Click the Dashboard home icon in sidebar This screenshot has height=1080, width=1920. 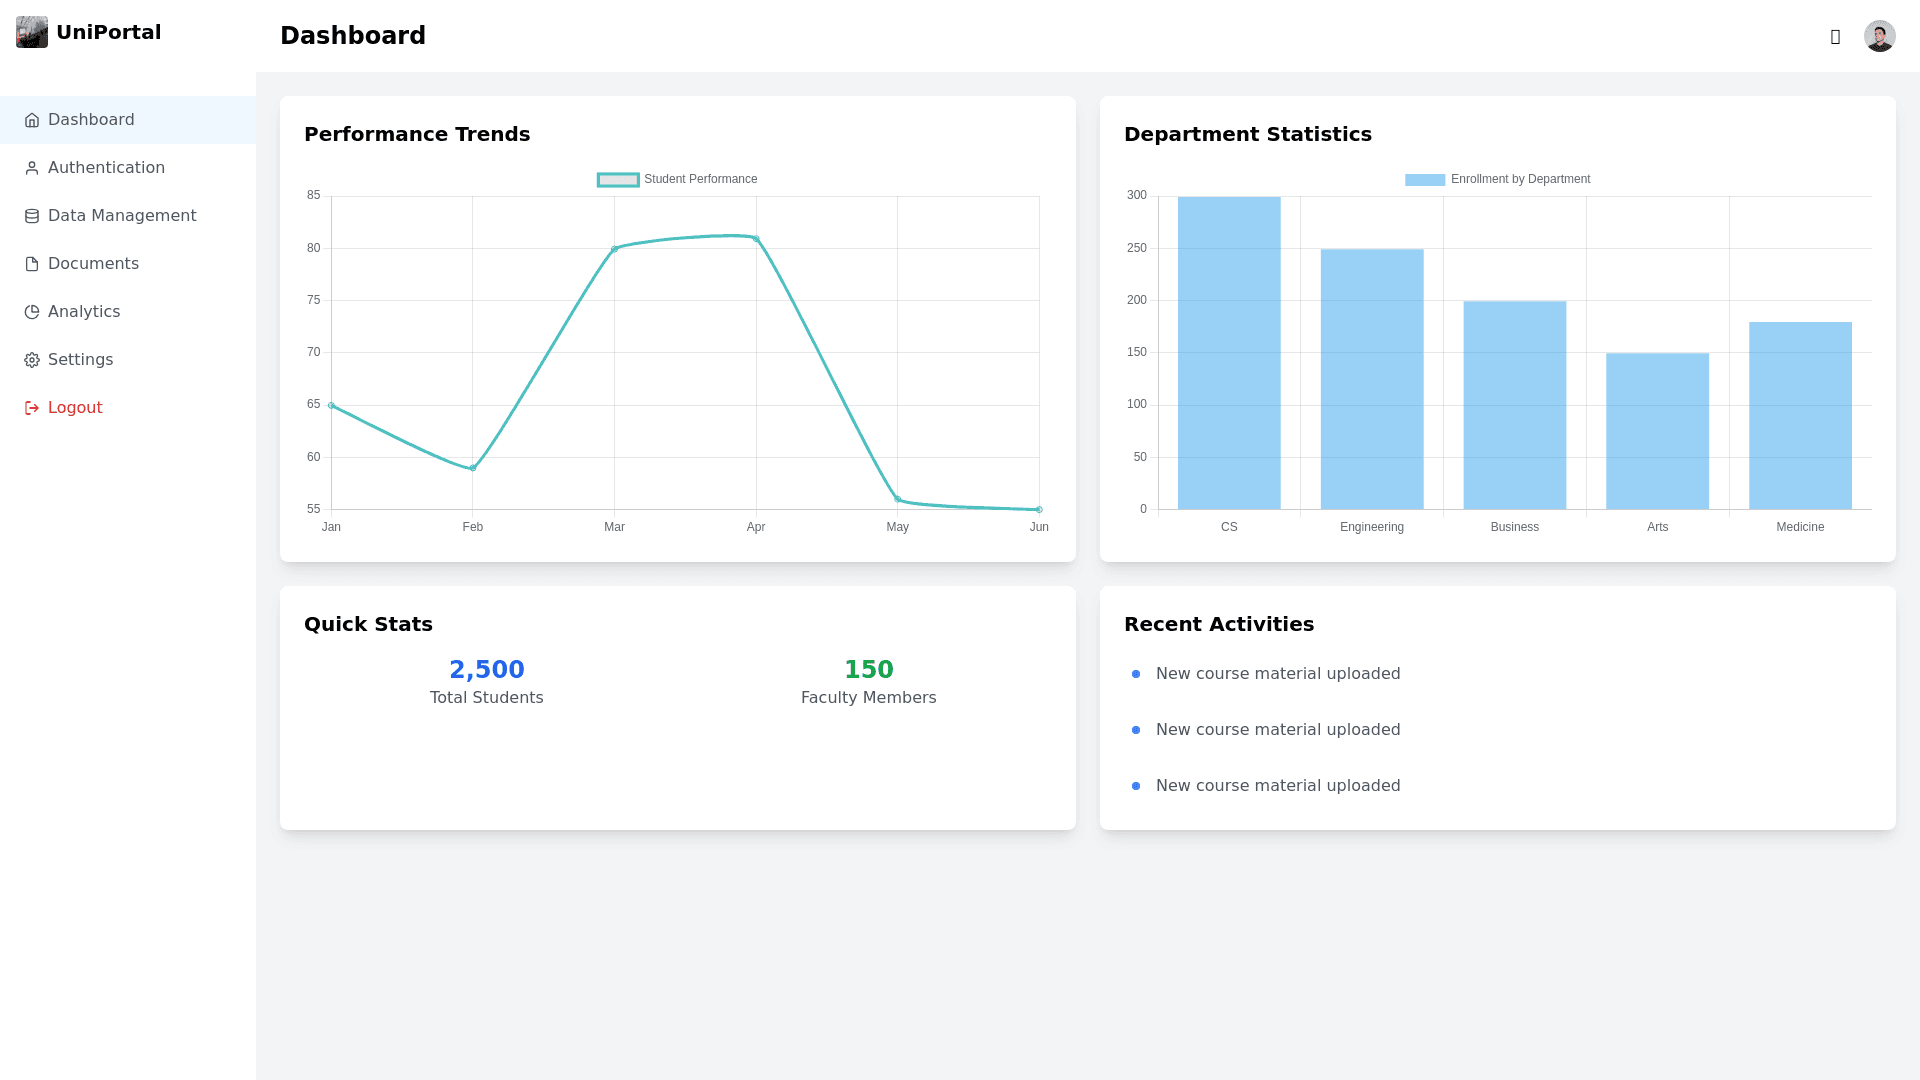(x=32, y=120)
